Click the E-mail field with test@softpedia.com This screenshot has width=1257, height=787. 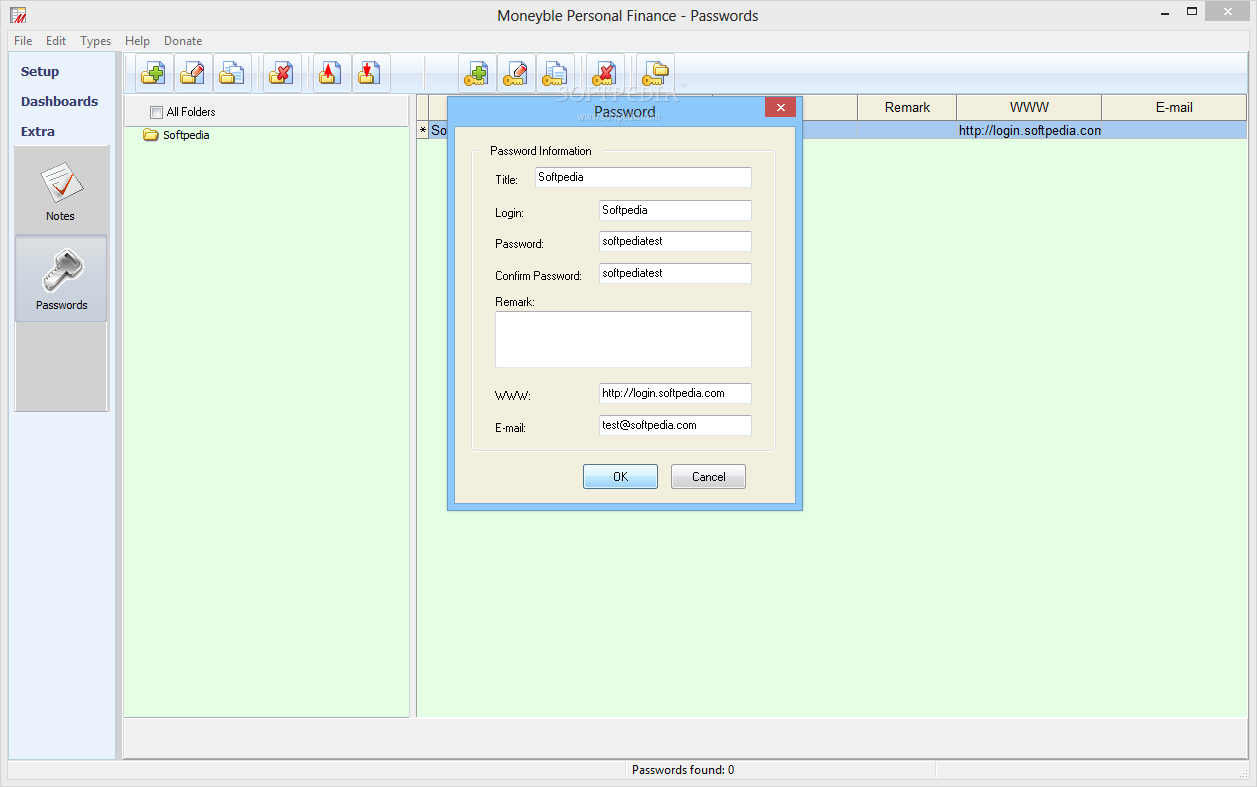(x=675, y=425)
